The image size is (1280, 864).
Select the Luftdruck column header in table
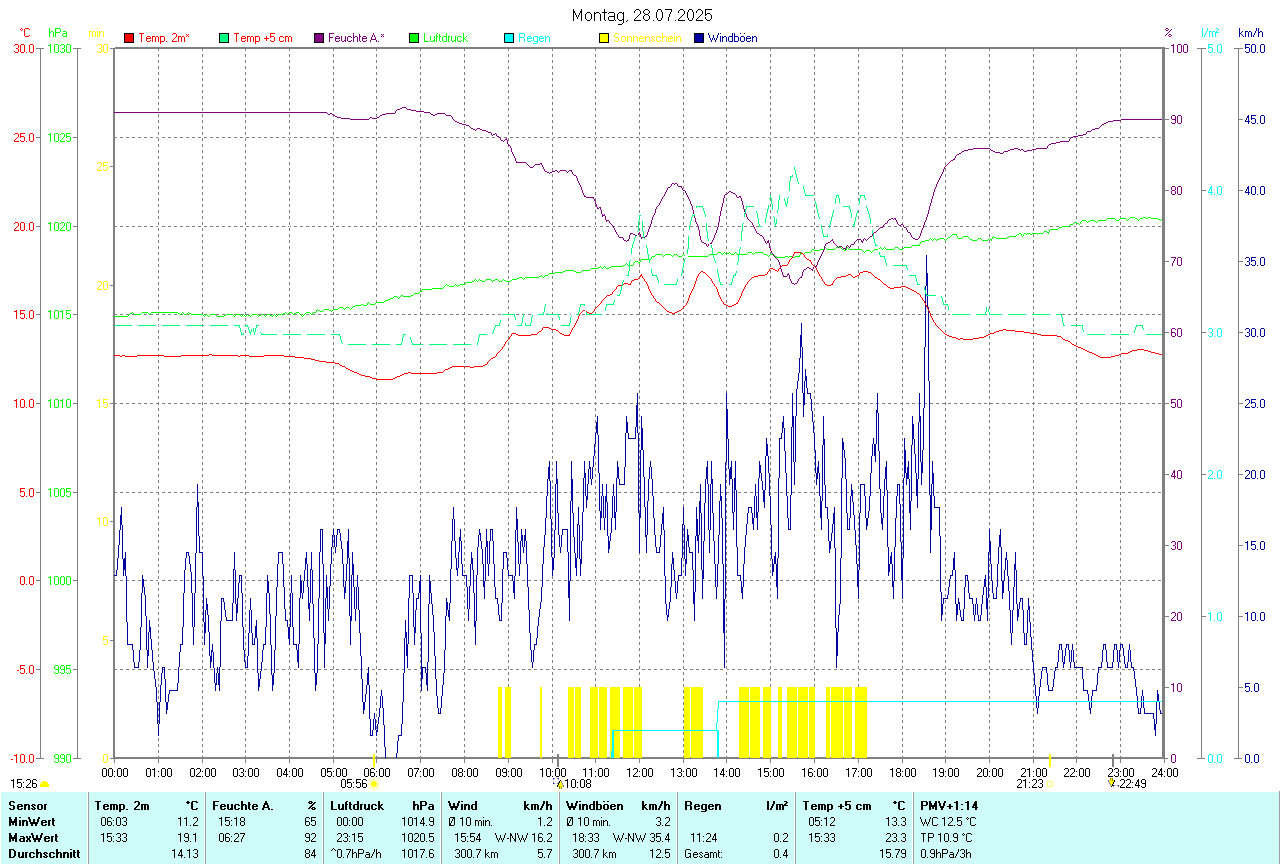point(357,805)
